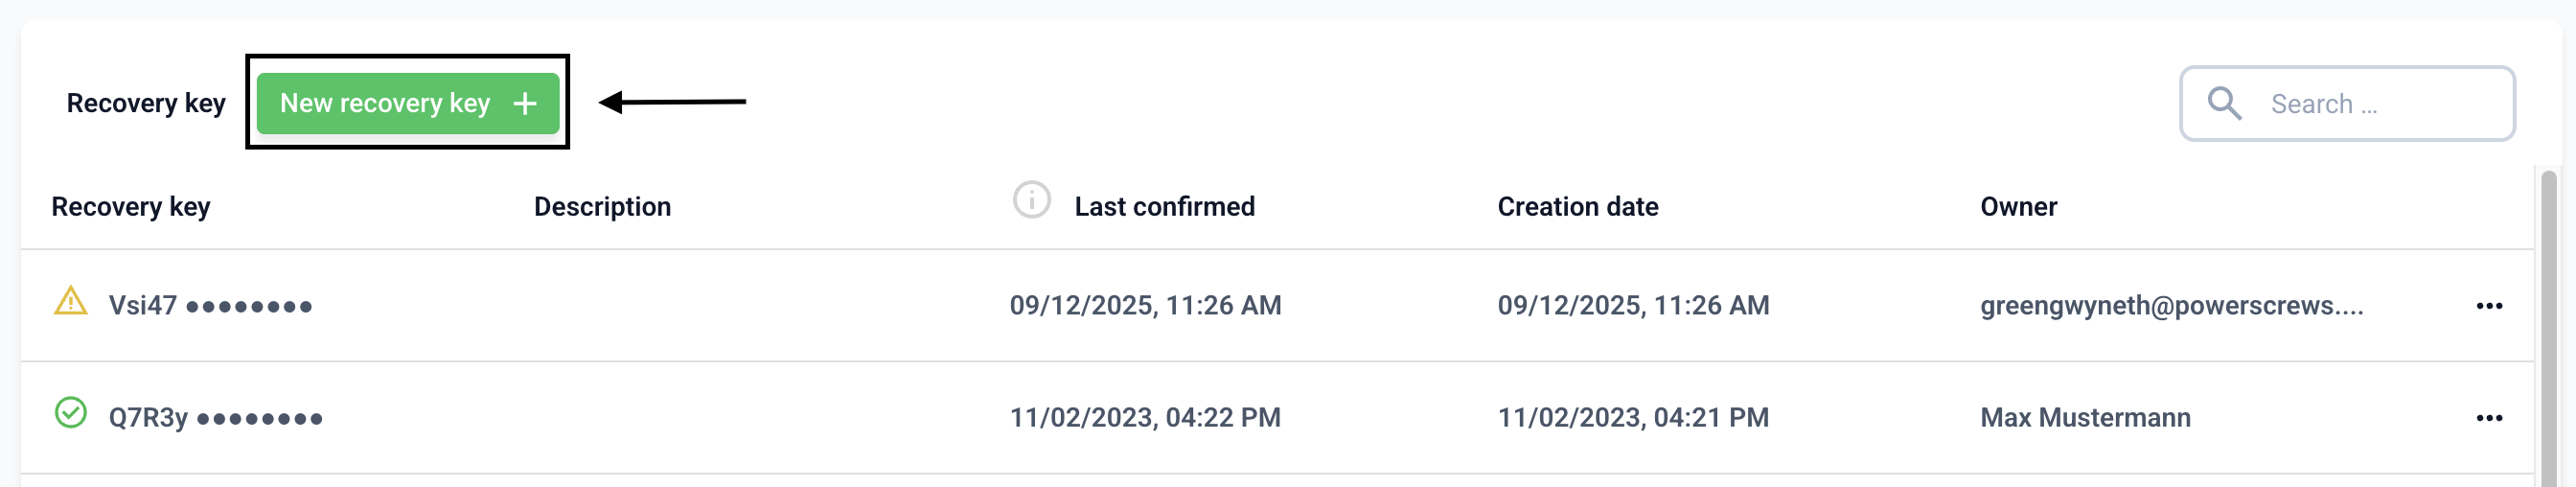Image resolution: width=2576 pixels, height=487 pixels.
Task: Select the masked Vsi47 recovery key
Action: coord(210,306)
